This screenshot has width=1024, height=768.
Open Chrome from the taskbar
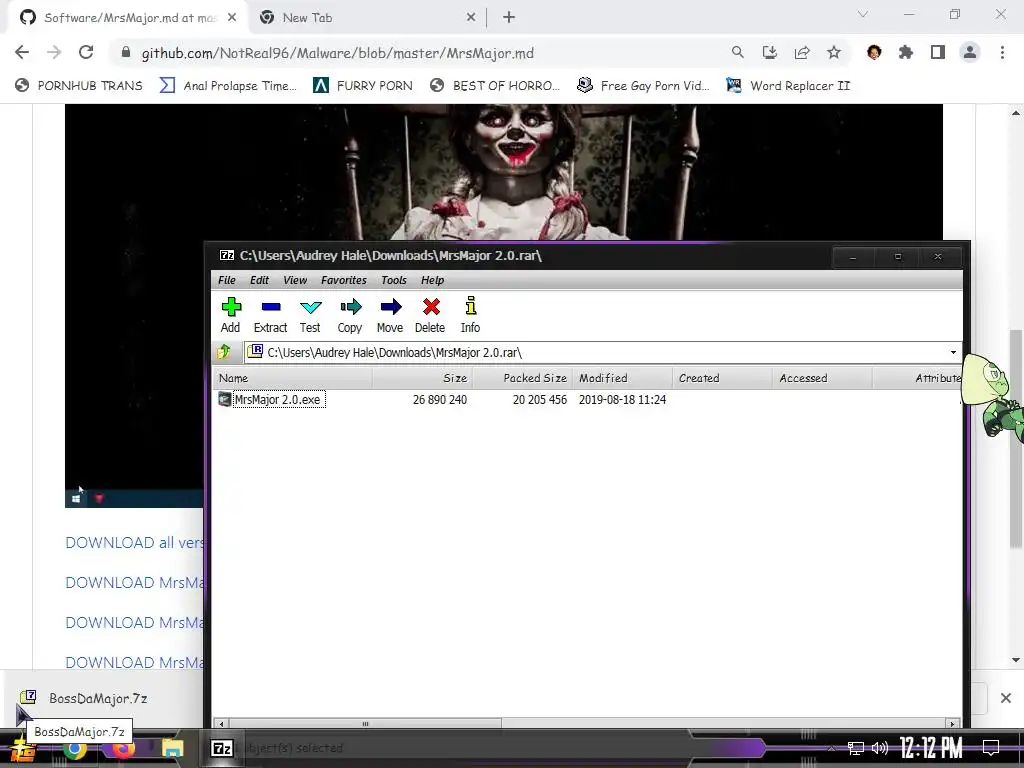click(x=74, y=748)
